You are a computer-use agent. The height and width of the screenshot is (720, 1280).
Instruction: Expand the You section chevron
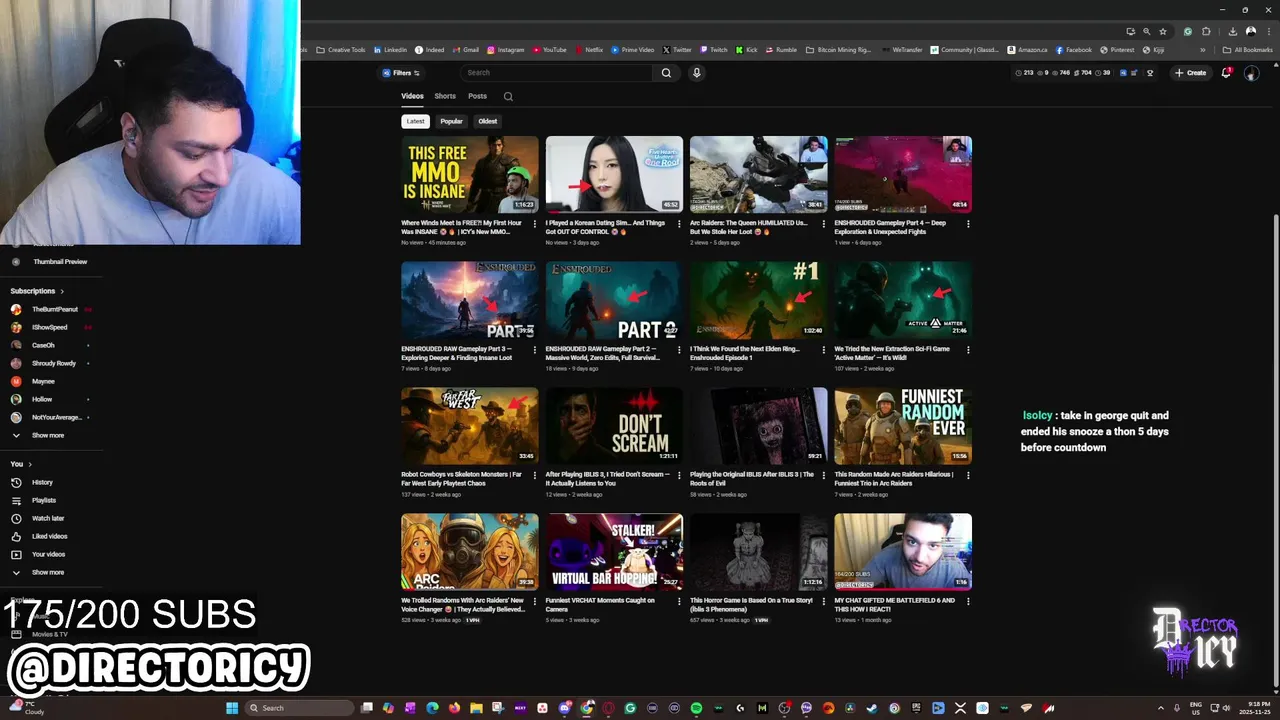(30, 464)
